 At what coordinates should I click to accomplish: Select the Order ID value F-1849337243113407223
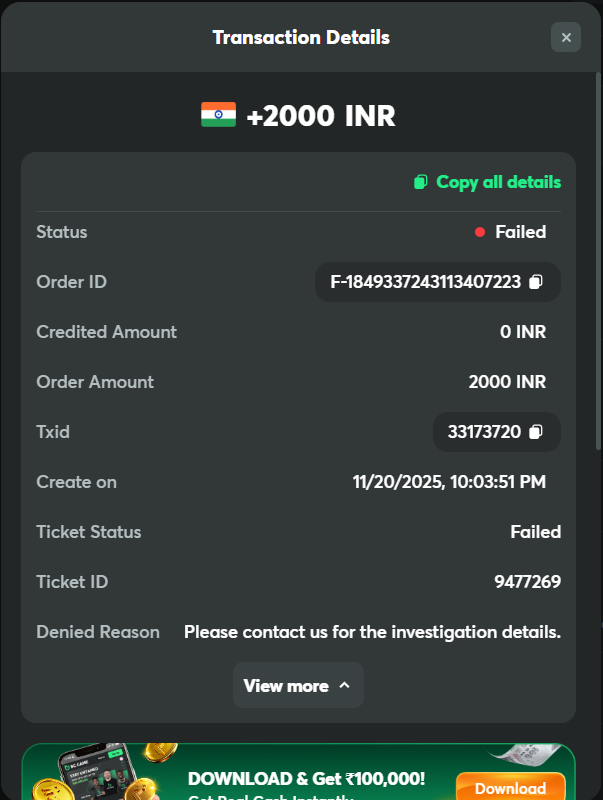425,282
